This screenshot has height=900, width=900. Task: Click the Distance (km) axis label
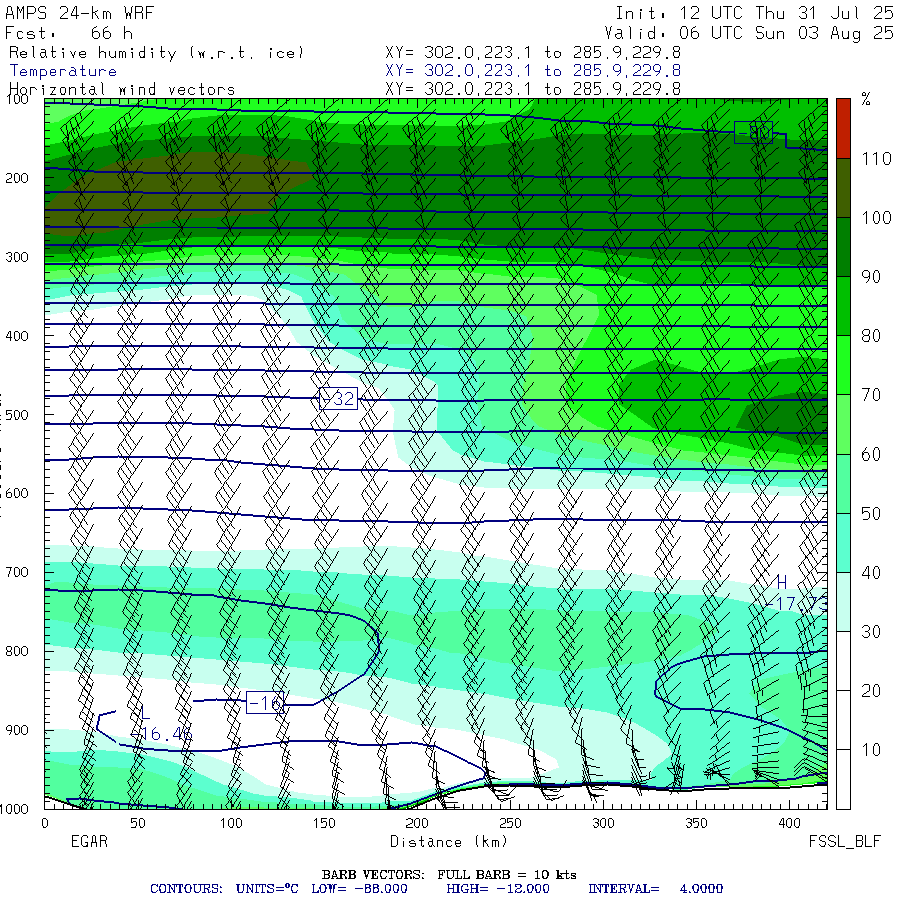[449, 842]
